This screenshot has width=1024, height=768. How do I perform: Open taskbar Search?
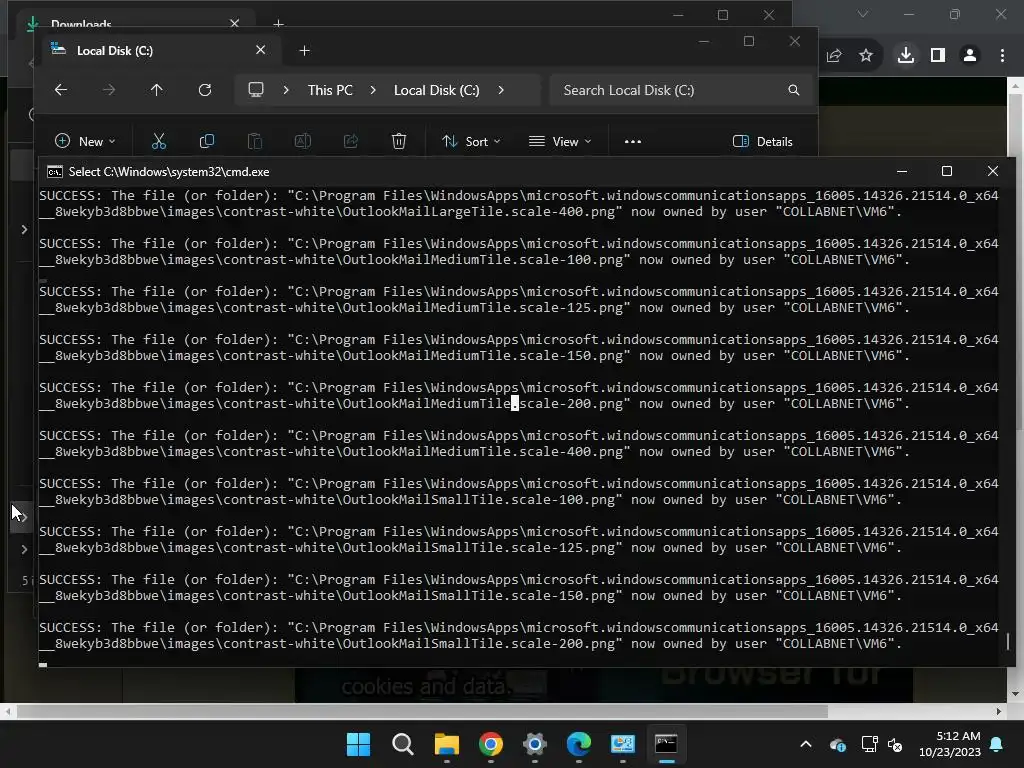pyautogui.click(x=402, y=744)
